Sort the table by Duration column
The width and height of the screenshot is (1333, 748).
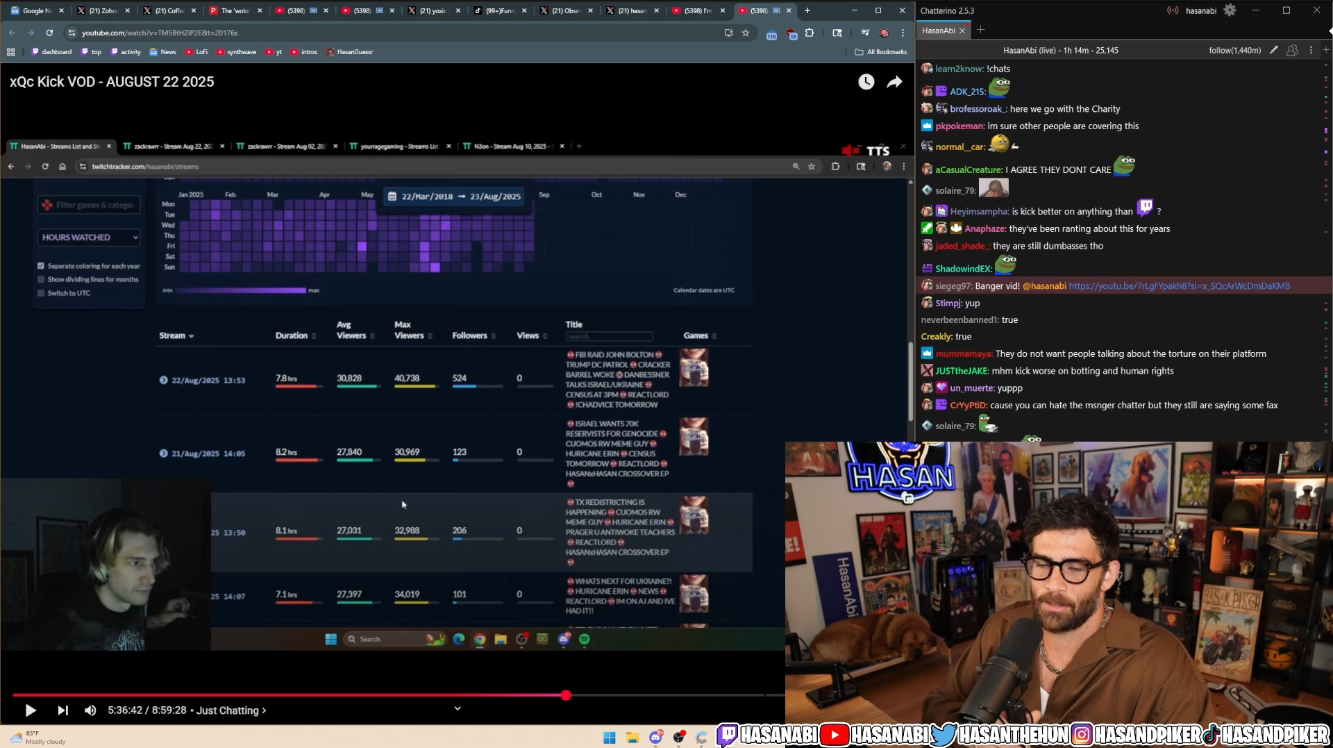(295, 336)
